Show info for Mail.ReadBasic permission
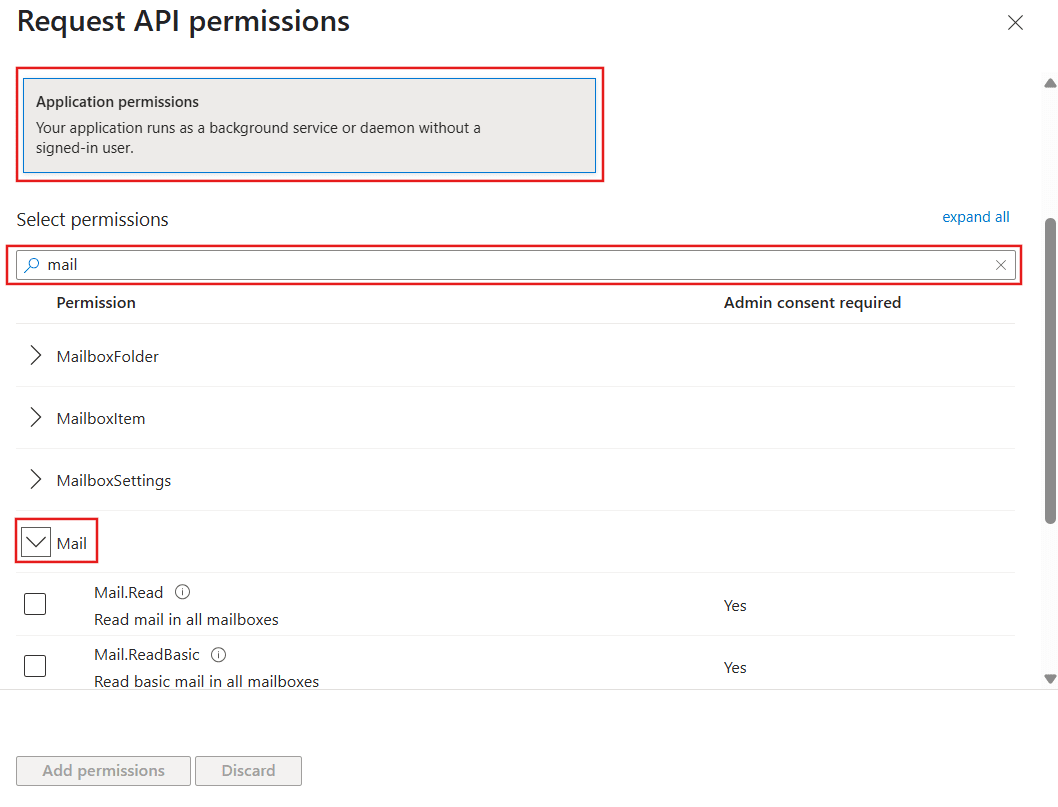Viewport: 1058px width, 807px height. 219,655
